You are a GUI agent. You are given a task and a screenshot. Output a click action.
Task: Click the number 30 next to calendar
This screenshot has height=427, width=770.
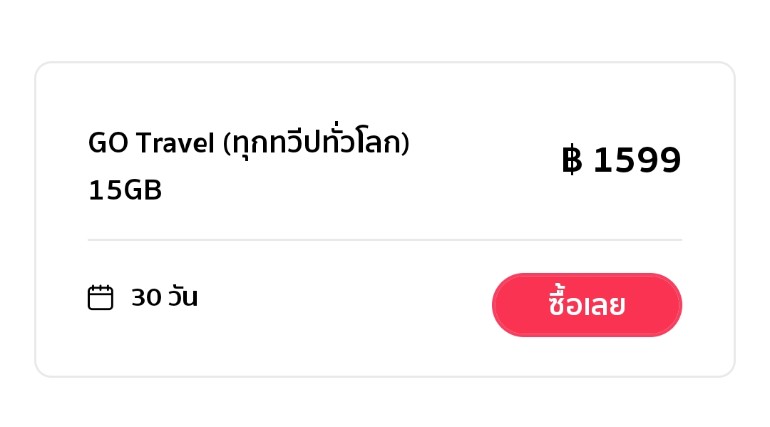(x=146, y=297)
